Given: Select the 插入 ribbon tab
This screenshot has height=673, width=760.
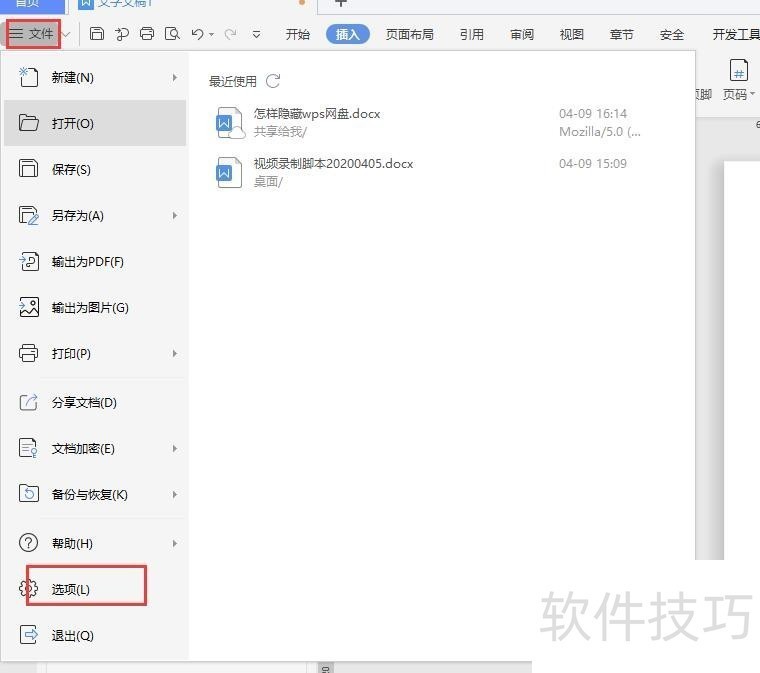Looking at the screenshot, I should (348, 34).
